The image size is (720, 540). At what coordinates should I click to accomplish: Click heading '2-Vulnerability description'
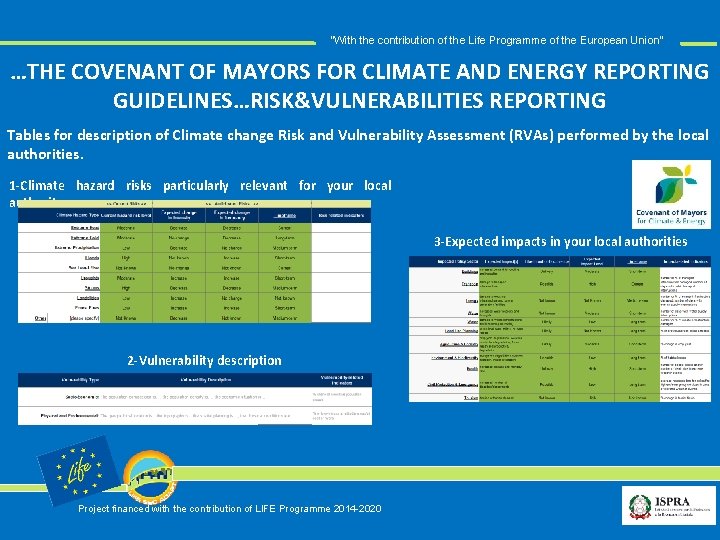point(204,360)
